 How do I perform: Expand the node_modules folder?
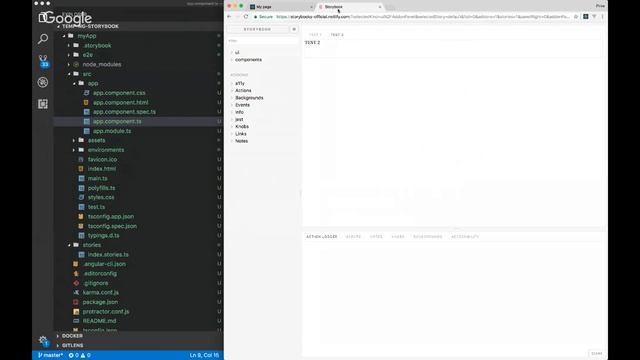69,64
